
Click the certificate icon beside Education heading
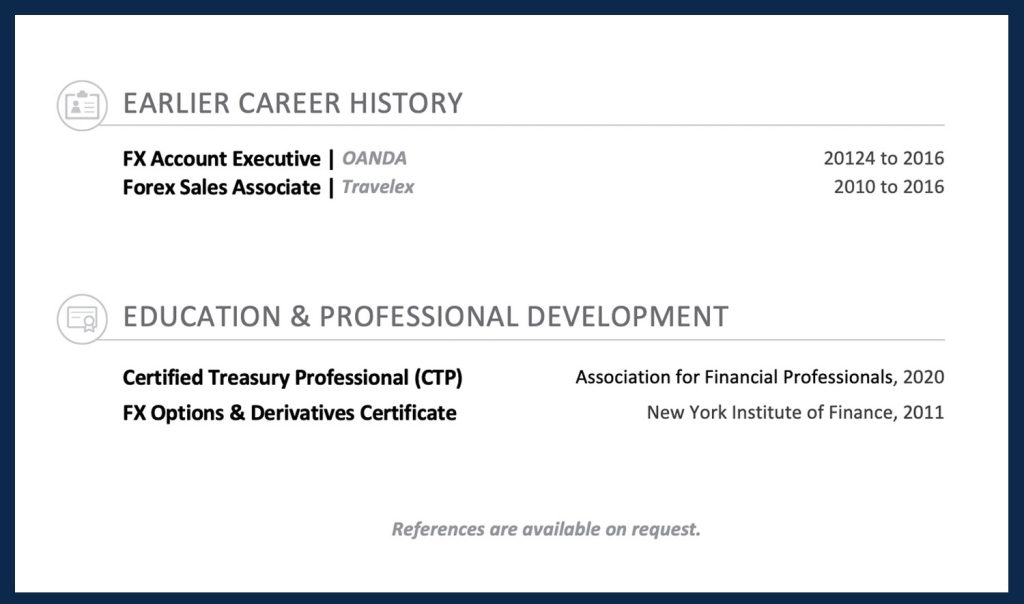[81, 319]
